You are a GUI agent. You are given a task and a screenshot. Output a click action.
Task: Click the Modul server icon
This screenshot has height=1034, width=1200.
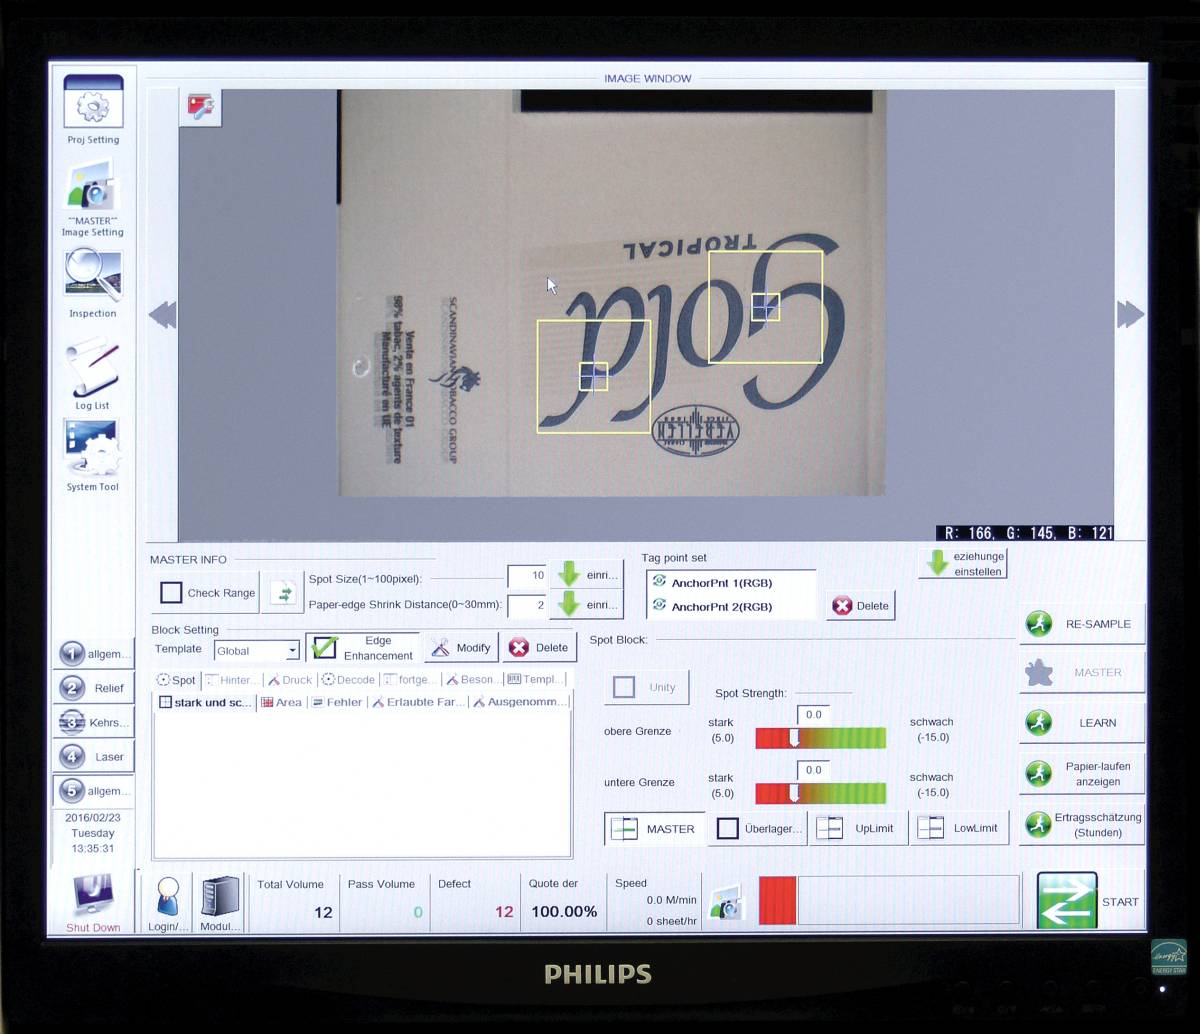220,896
